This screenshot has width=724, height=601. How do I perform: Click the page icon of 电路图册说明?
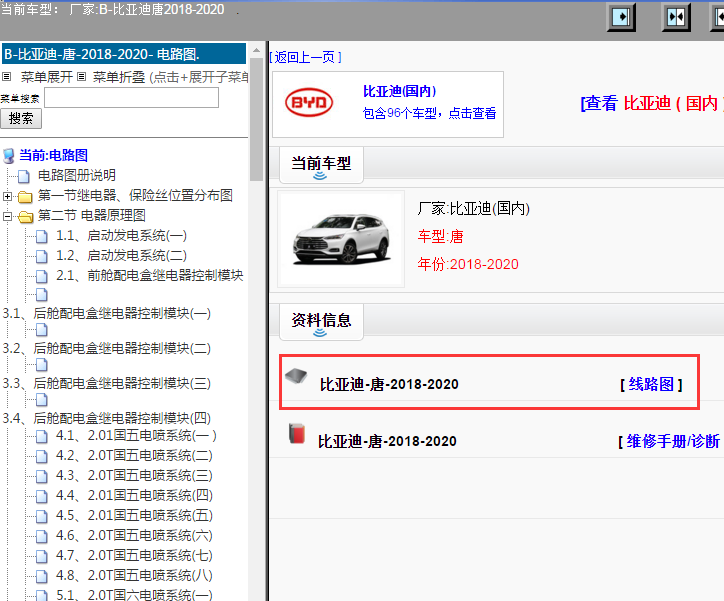[24, 176]
